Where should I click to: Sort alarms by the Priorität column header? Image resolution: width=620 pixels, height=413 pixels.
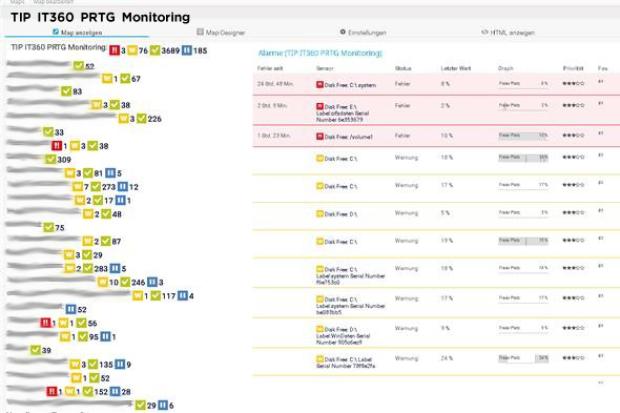tap(573, 68)
